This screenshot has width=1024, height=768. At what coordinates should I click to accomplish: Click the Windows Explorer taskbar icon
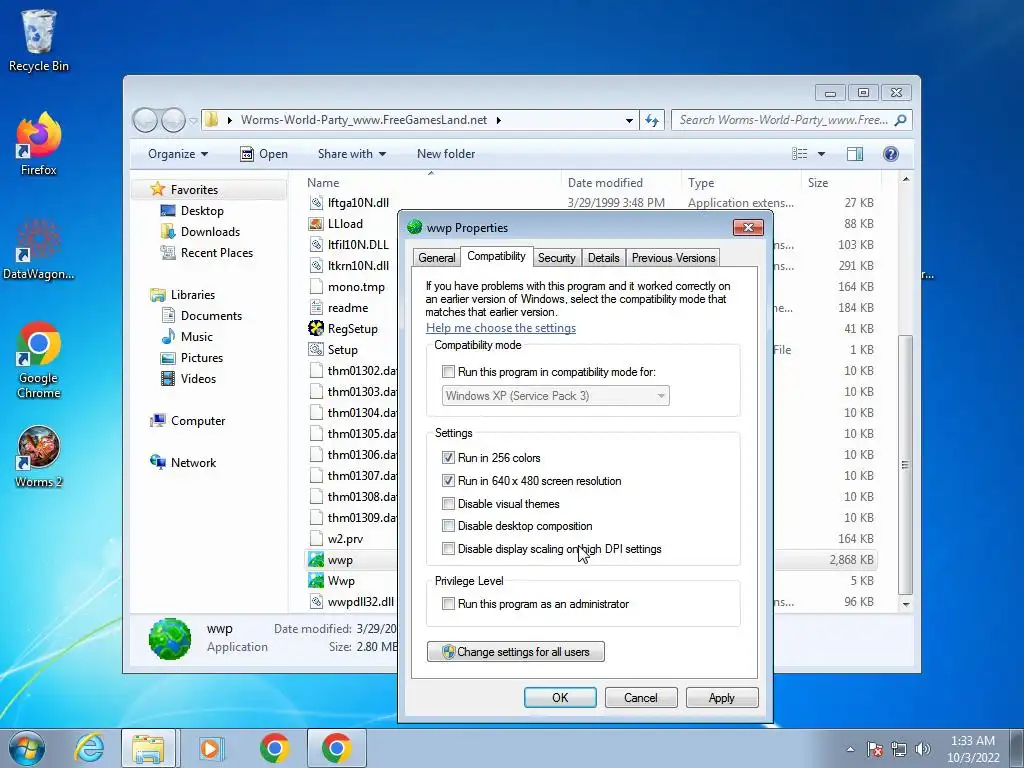148,748
